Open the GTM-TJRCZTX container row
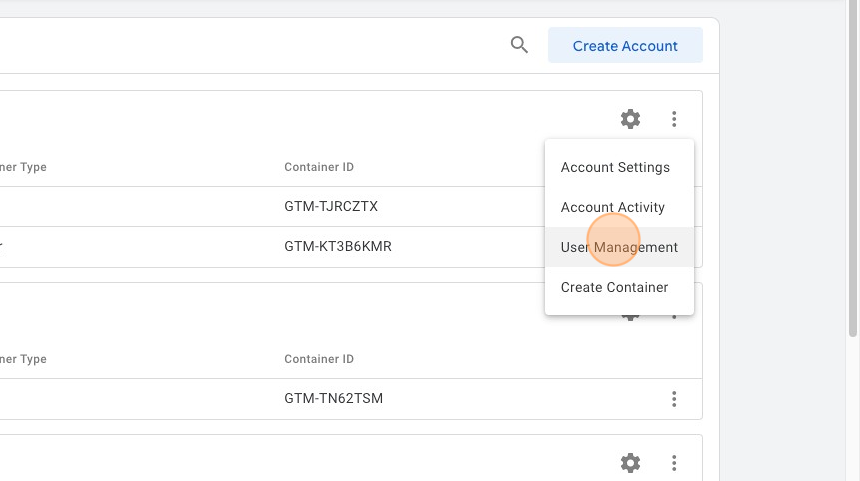The width and height of the screenshot is (860, 481). click(331, 207)
